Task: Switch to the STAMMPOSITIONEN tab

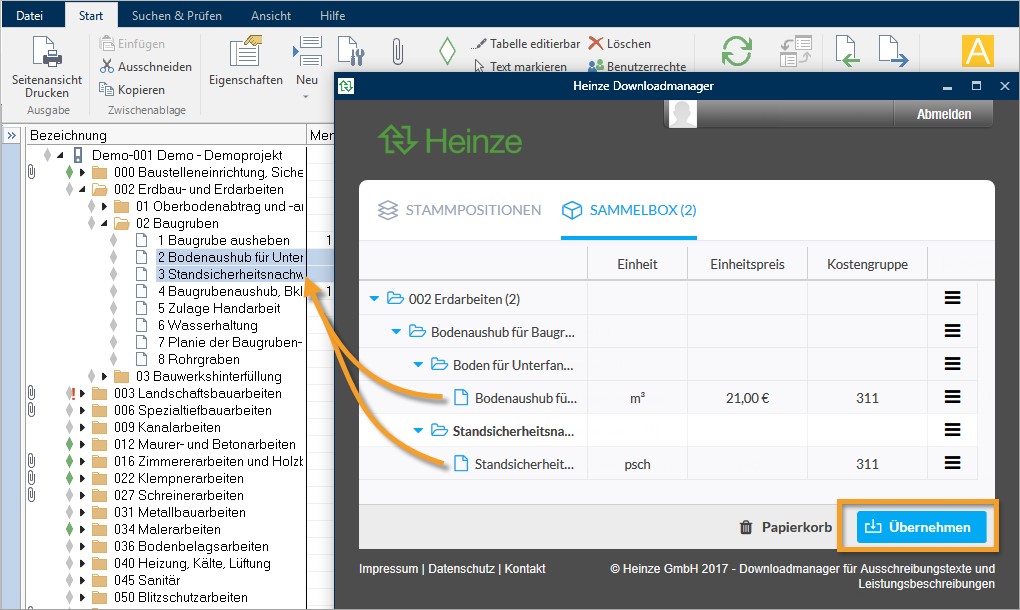Action: coord(459,210)
